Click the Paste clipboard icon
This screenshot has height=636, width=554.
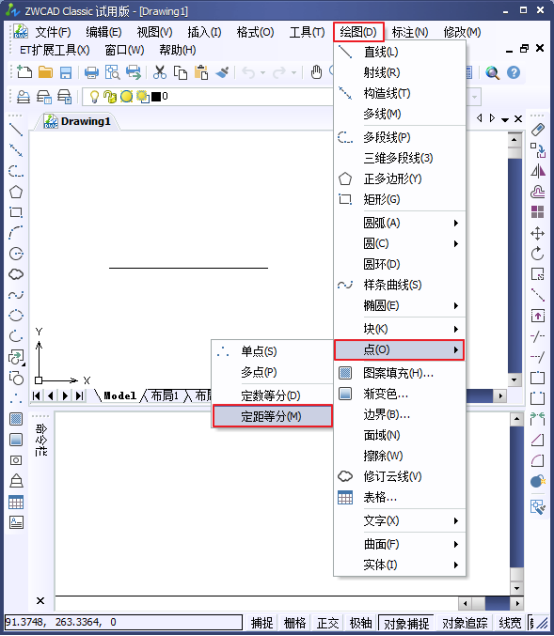201,73
